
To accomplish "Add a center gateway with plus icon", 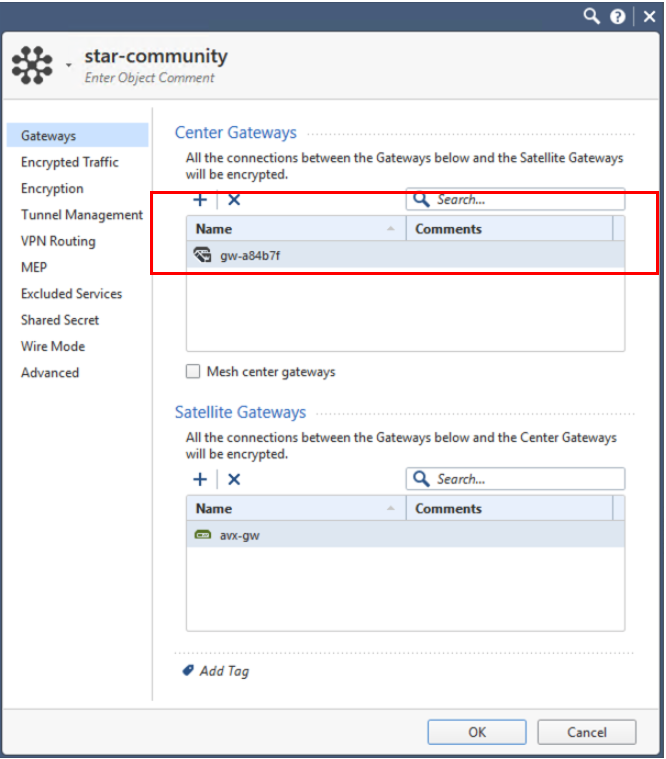I will point(200,200).
